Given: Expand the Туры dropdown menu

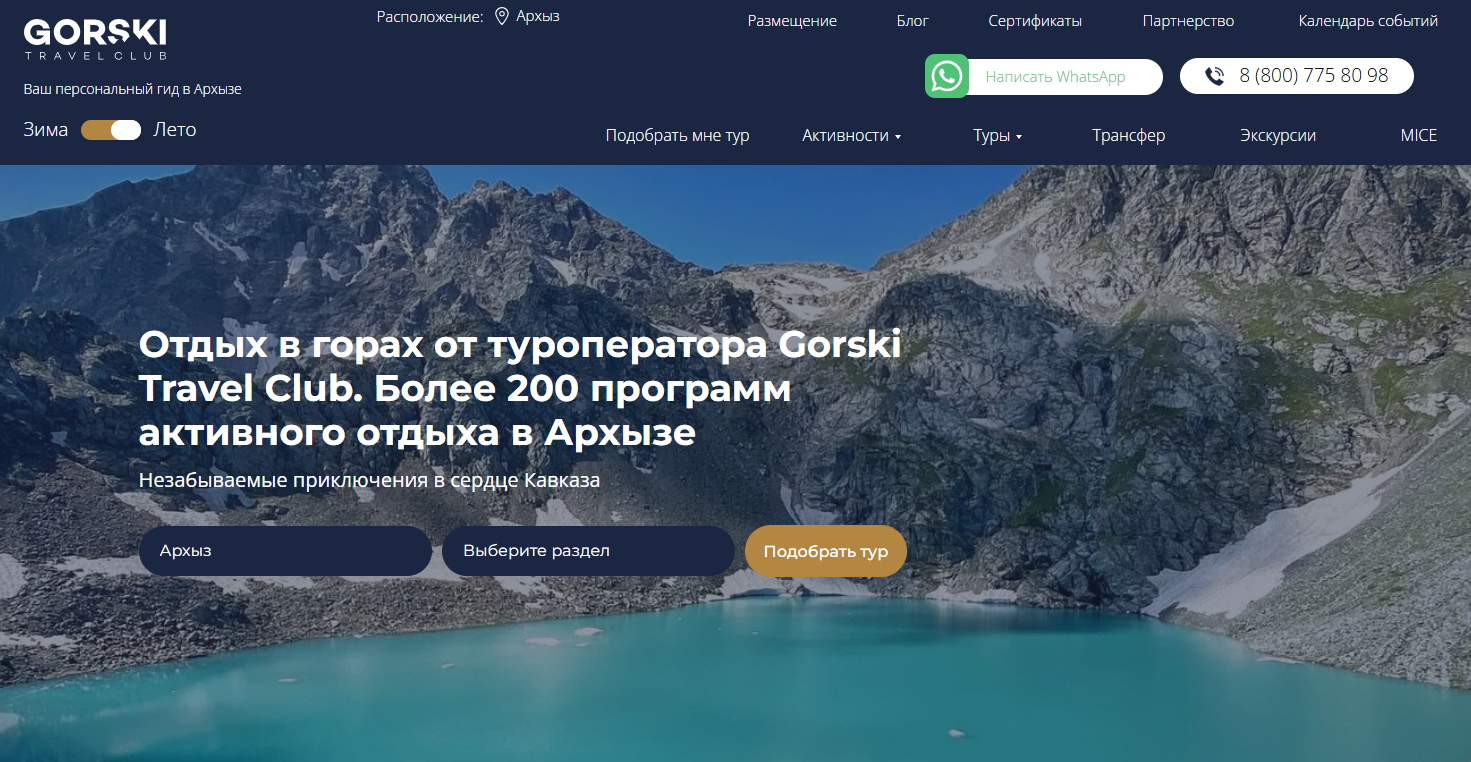Looking at the screenshot, I should [x=997, y=136].
